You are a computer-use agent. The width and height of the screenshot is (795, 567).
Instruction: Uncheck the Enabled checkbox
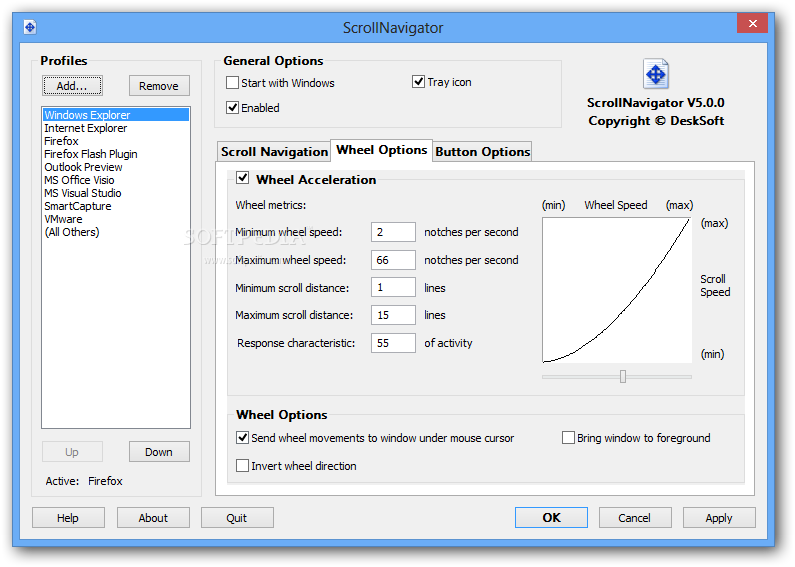click(232, 108)
